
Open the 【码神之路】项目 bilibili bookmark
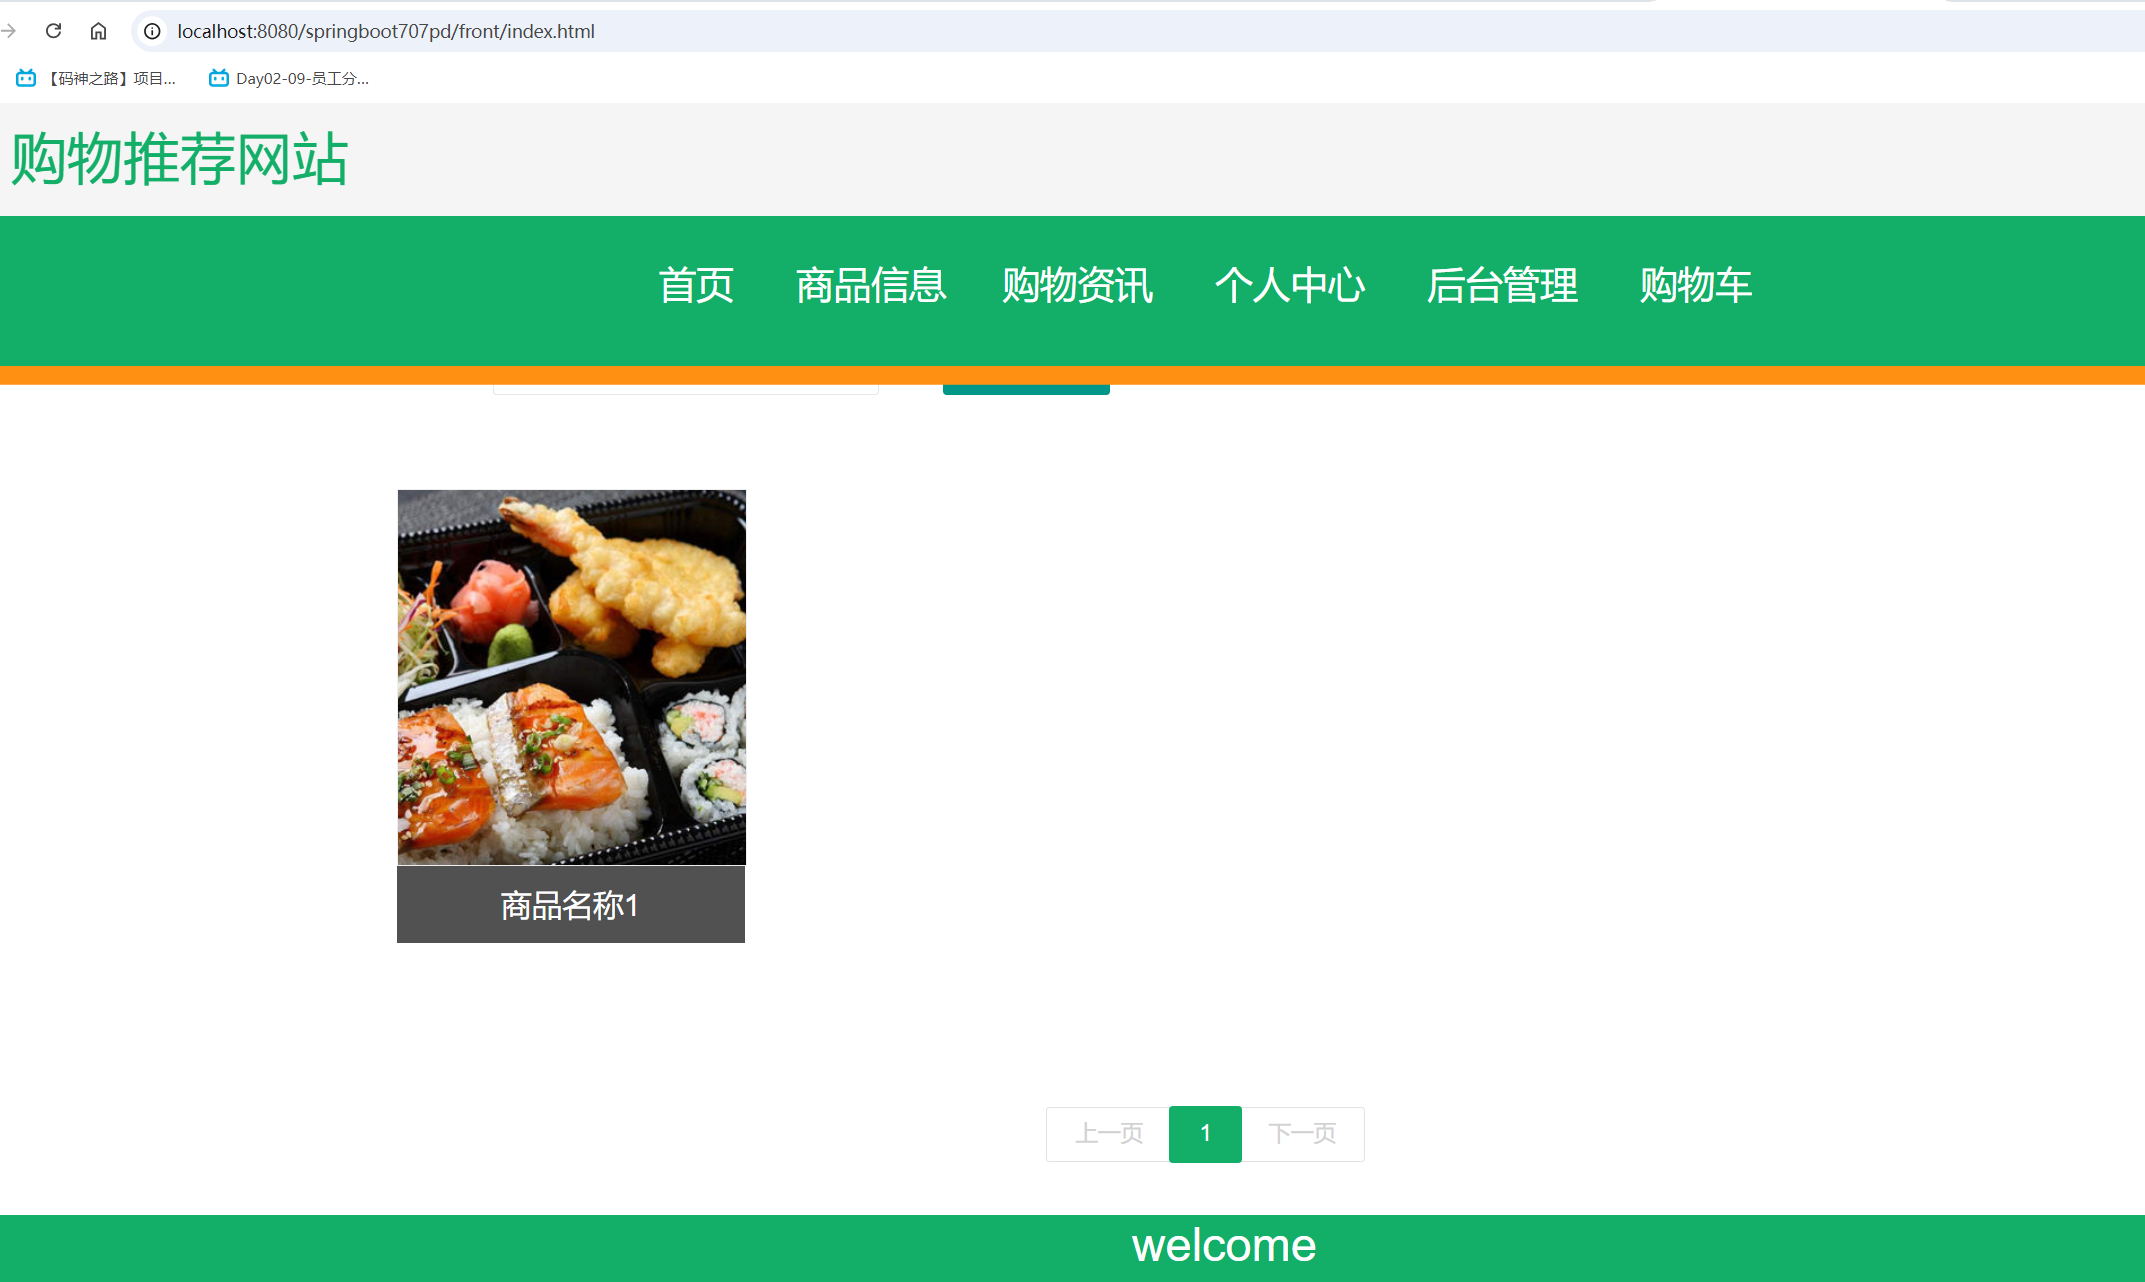coord(95,77)
